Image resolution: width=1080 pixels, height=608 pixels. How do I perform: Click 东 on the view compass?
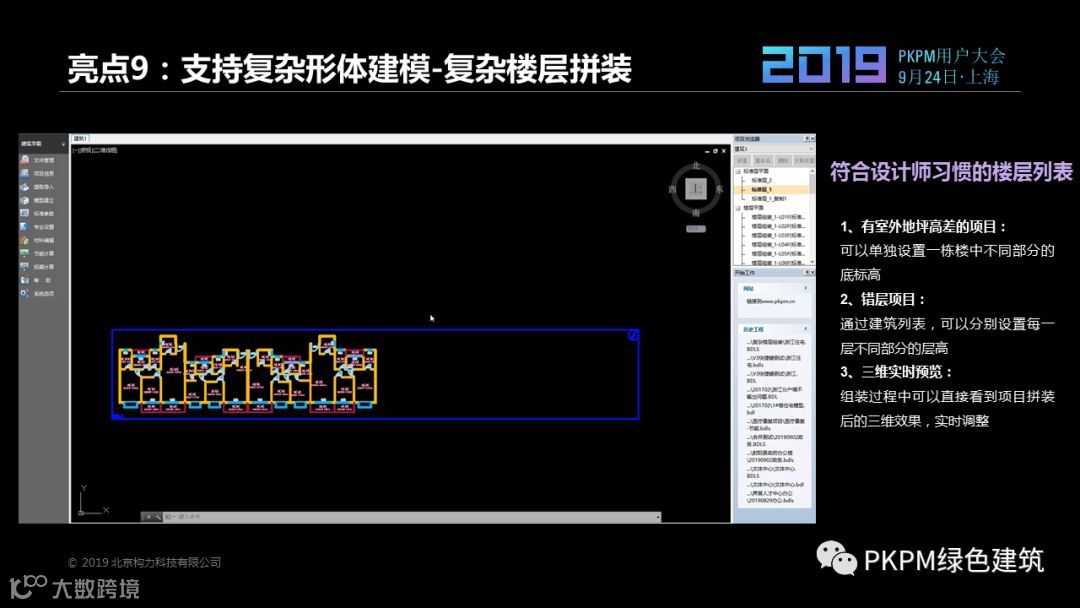point(719,189)
